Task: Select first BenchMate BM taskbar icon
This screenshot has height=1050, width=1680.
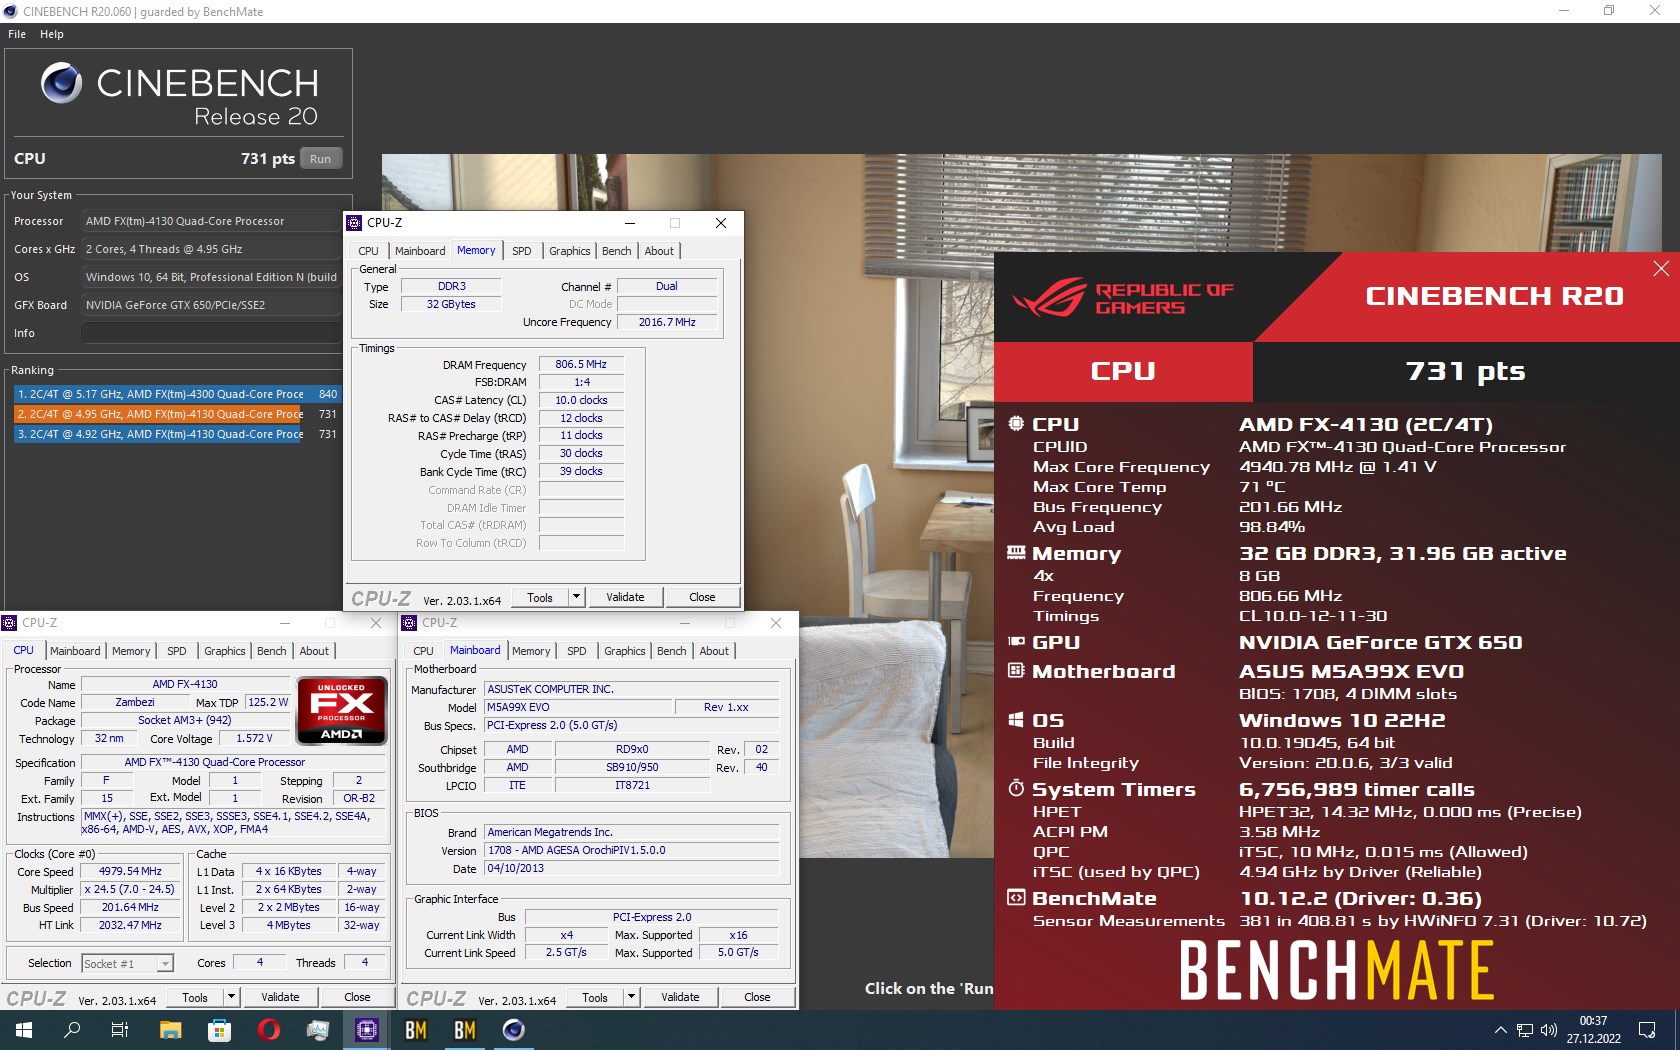Action: [x=416, y=1030]
